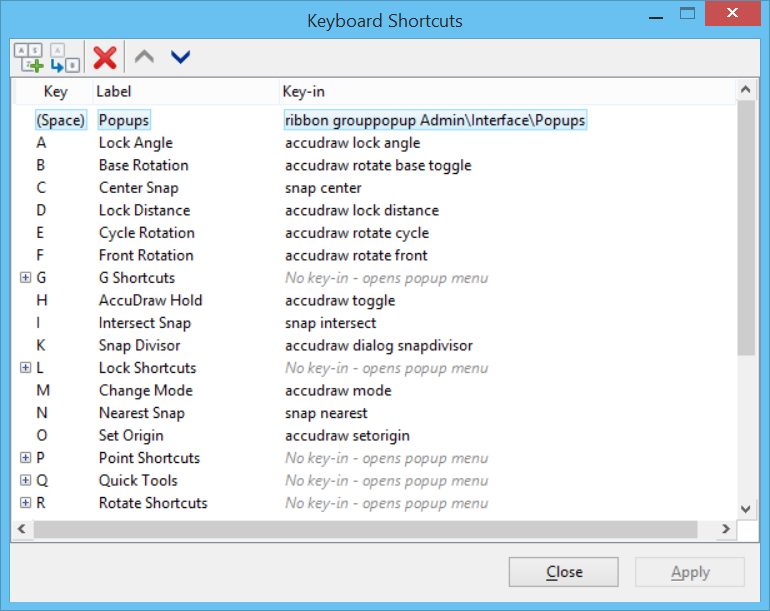Click the Add Child Shortcut icon
770x611 pixels.
click(65, 58)
